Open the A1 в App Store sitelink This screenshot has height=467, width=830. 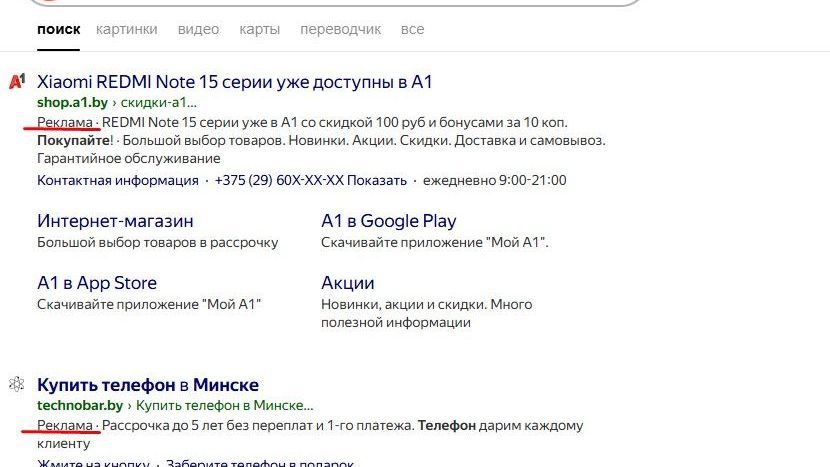coord(97,283)
